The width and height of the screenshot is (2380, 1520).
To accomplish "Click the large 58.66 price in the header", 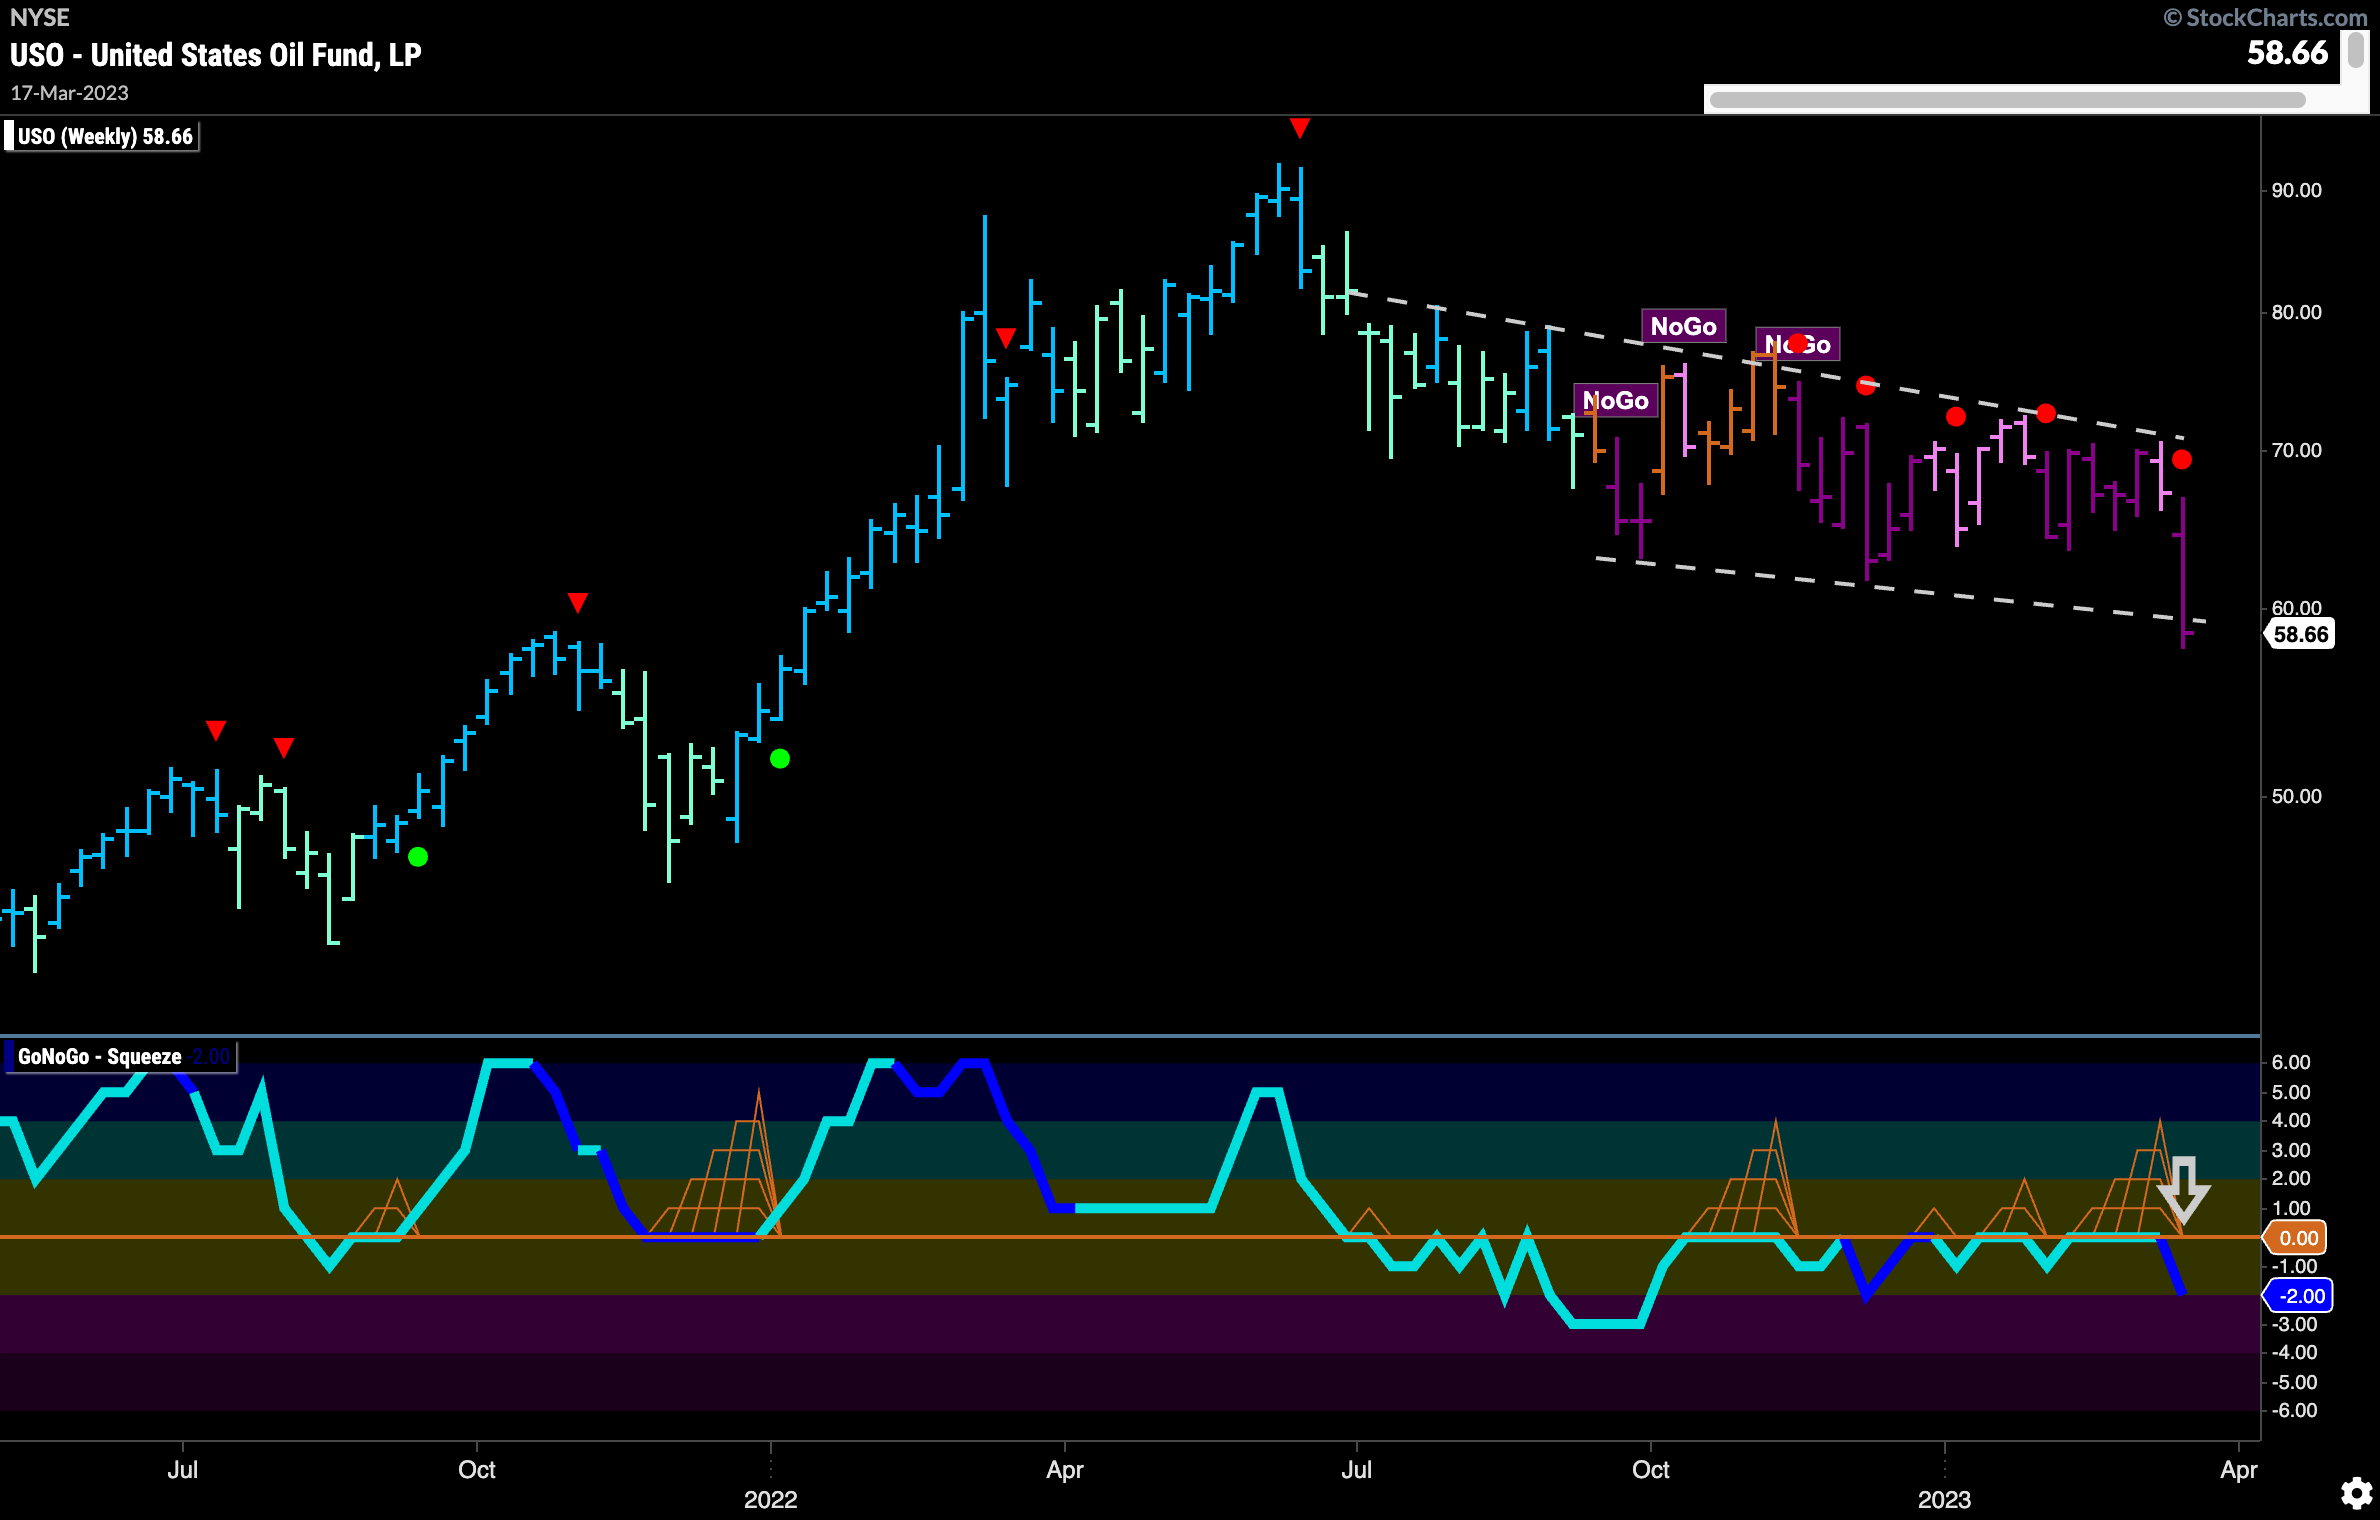I will click(2287, 52).
